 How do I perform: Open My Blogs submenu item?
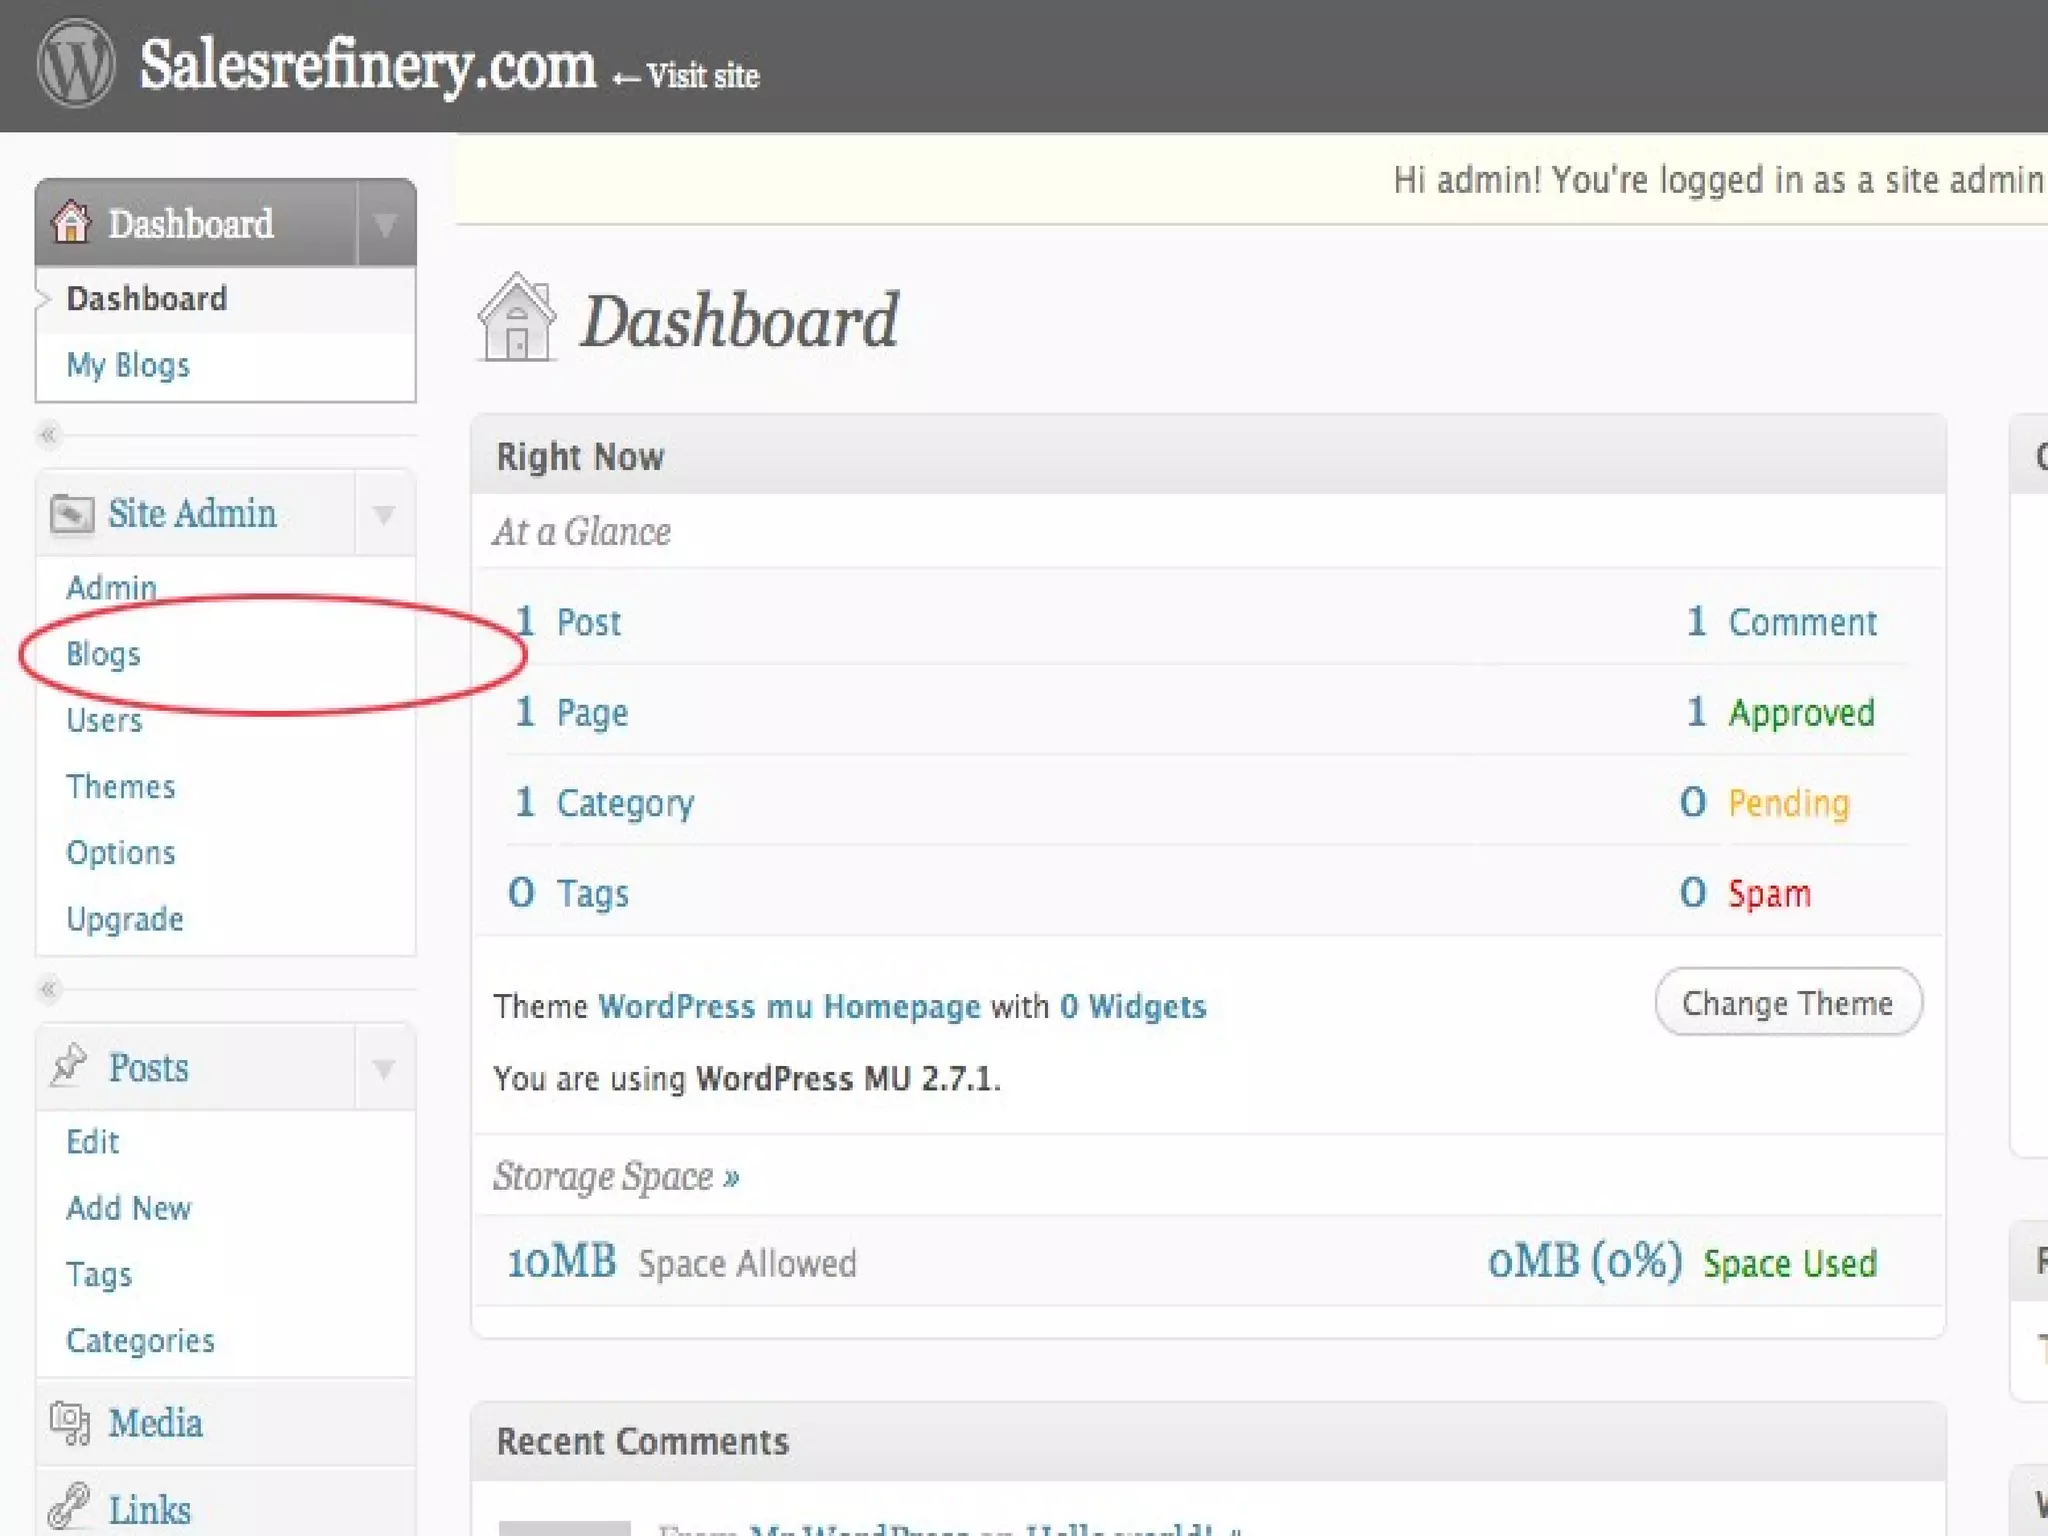pyautogui.click(x=128, y=365)
